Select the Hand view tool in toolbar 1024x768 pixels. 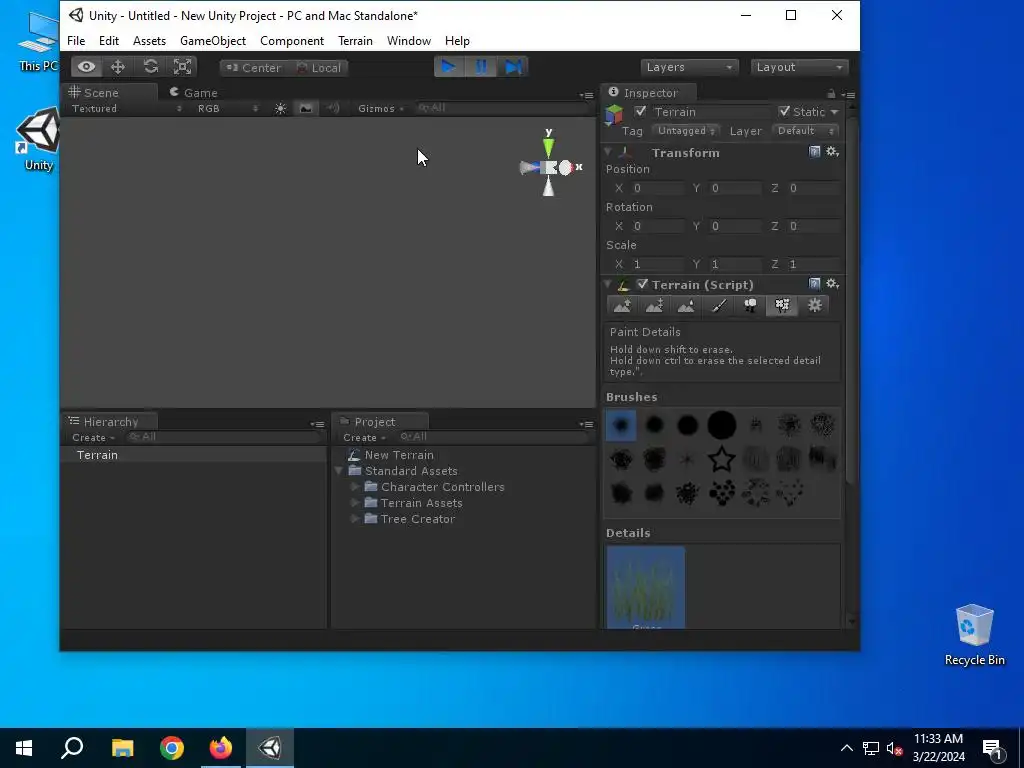pyautogui.click(x=86, y=67)
